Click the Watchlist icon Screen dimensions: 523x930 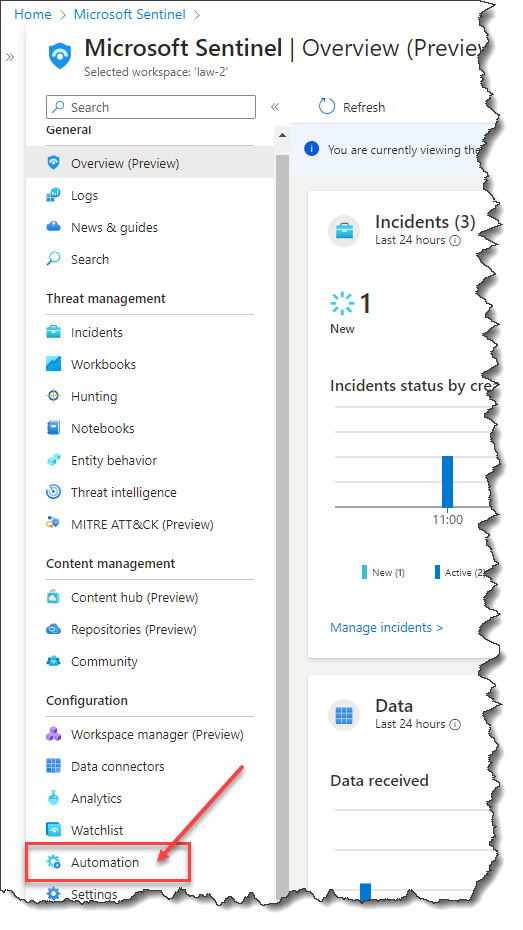tap(53, 830)
